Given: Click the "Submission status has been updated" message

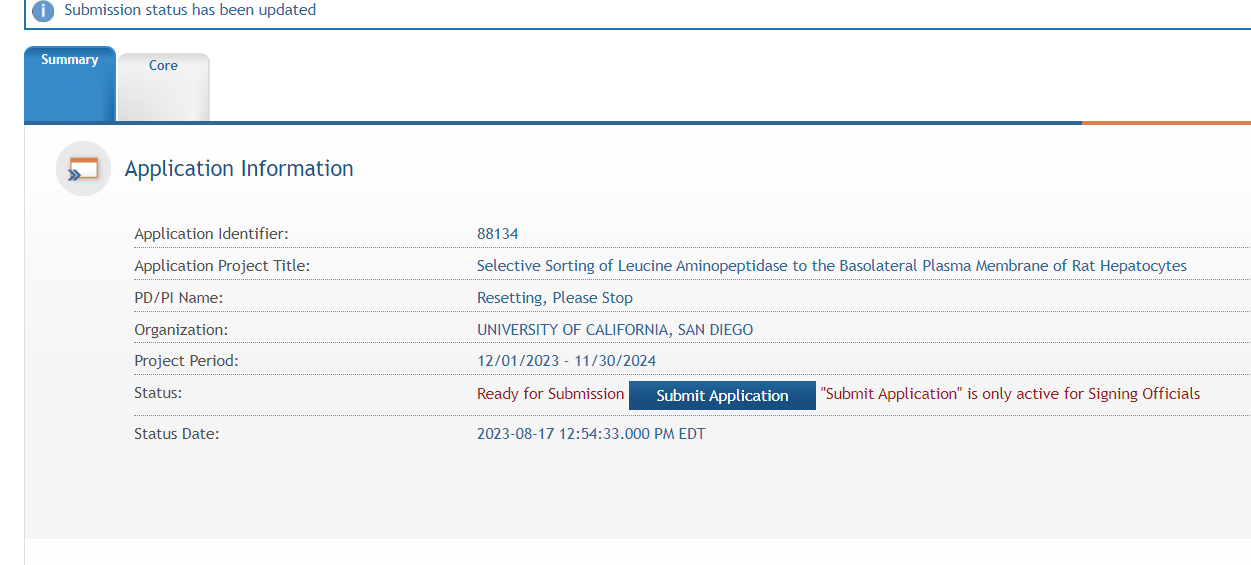Looking at the screenshot, I should pyautogui.click(x=190, y=10).
